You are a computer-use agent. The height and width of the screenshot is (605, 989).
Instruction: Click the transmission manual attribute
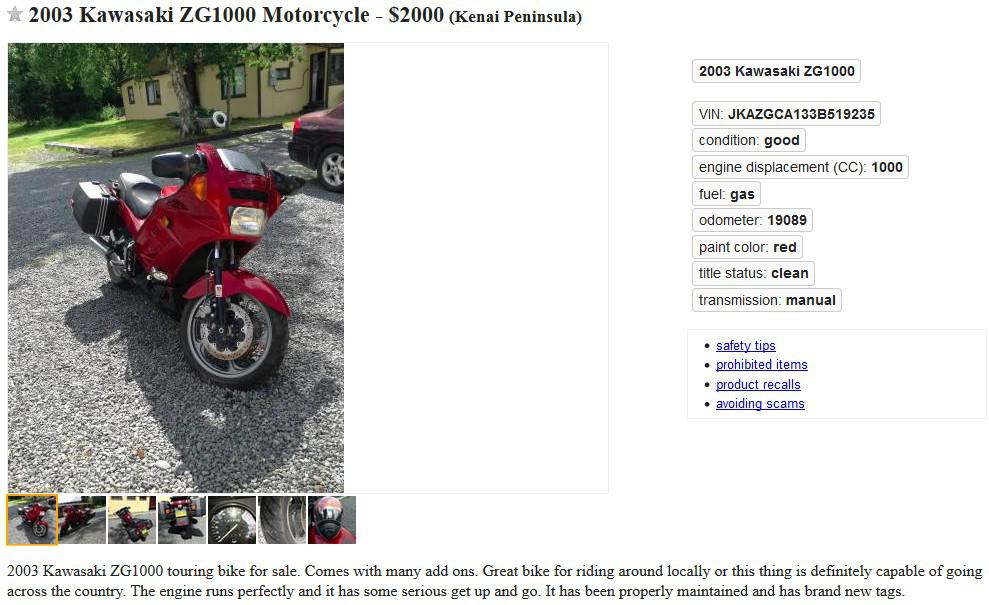766,300
